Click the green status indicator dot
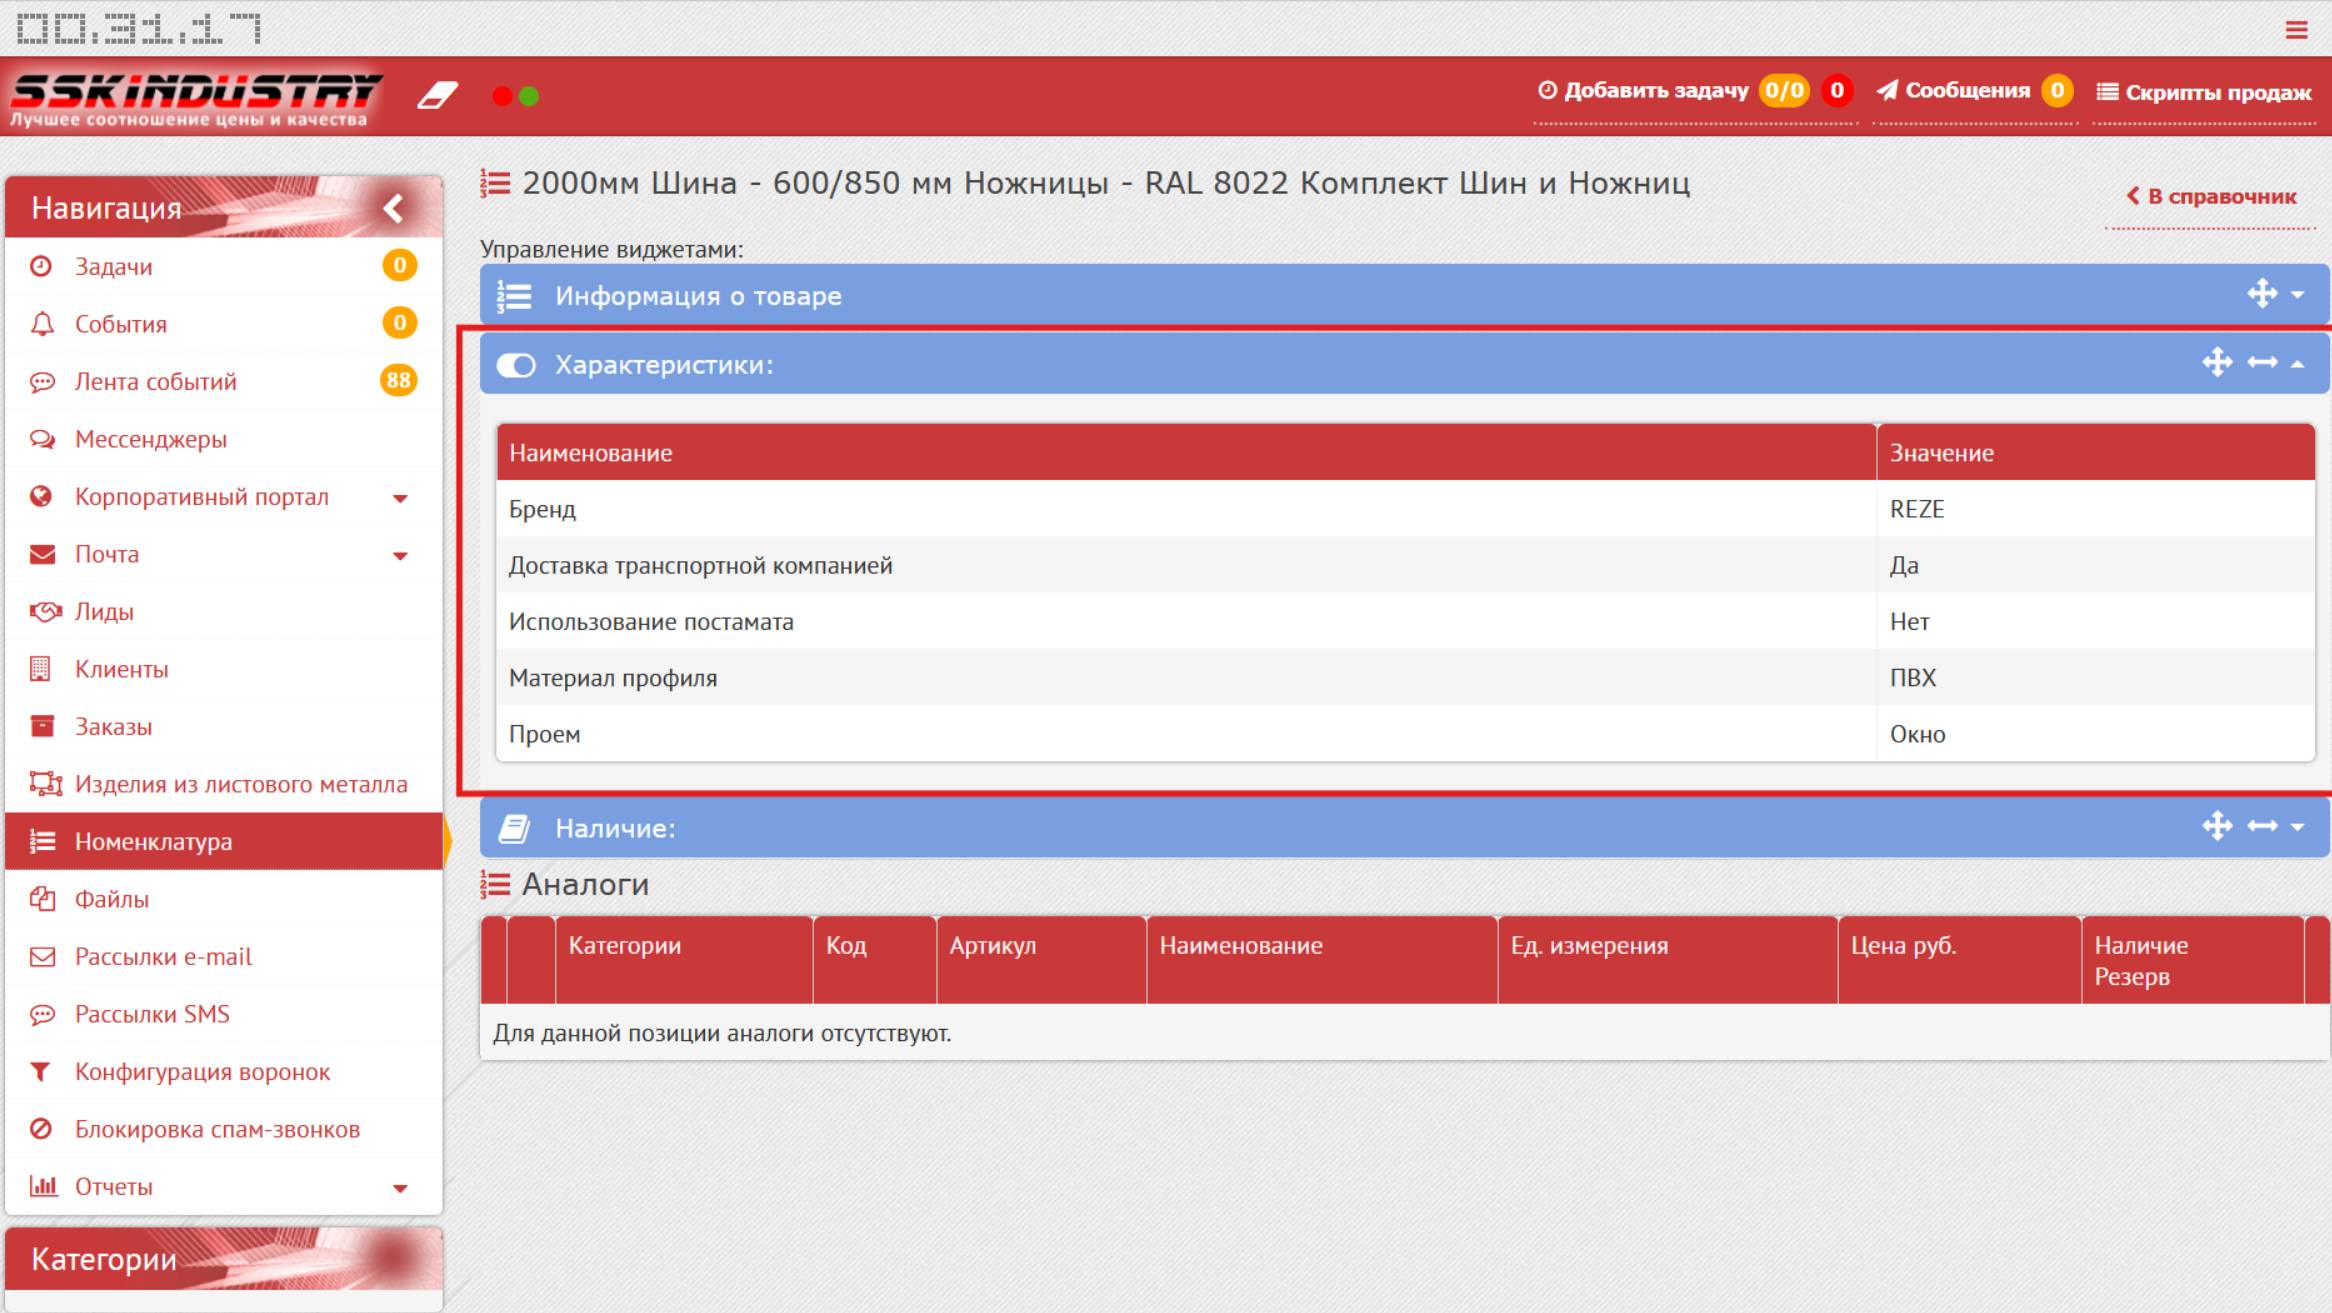Image resolution: width=2332 pixels, height=1313 pixels. pos(530,96)
